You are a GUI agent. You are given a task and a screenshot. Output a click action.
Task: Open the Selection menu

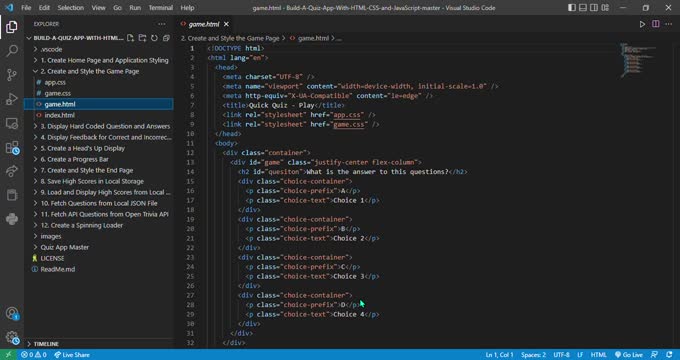[x=71, y=8]
